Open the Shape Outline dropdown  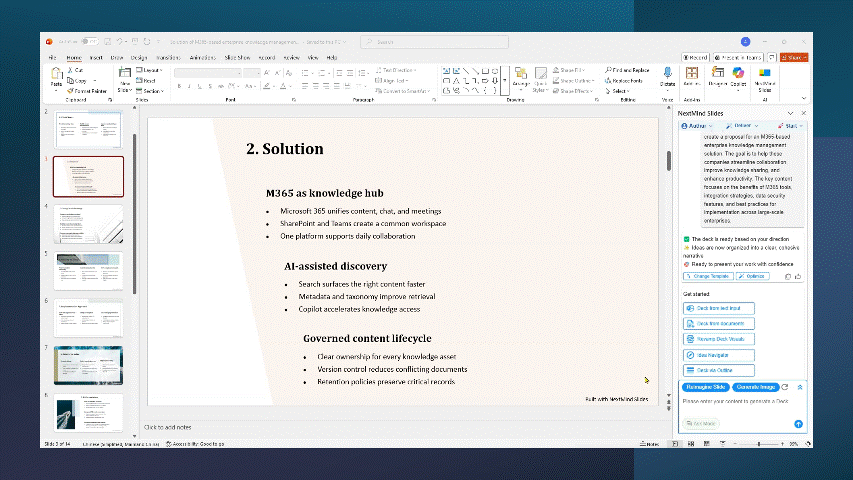point(573,81)
